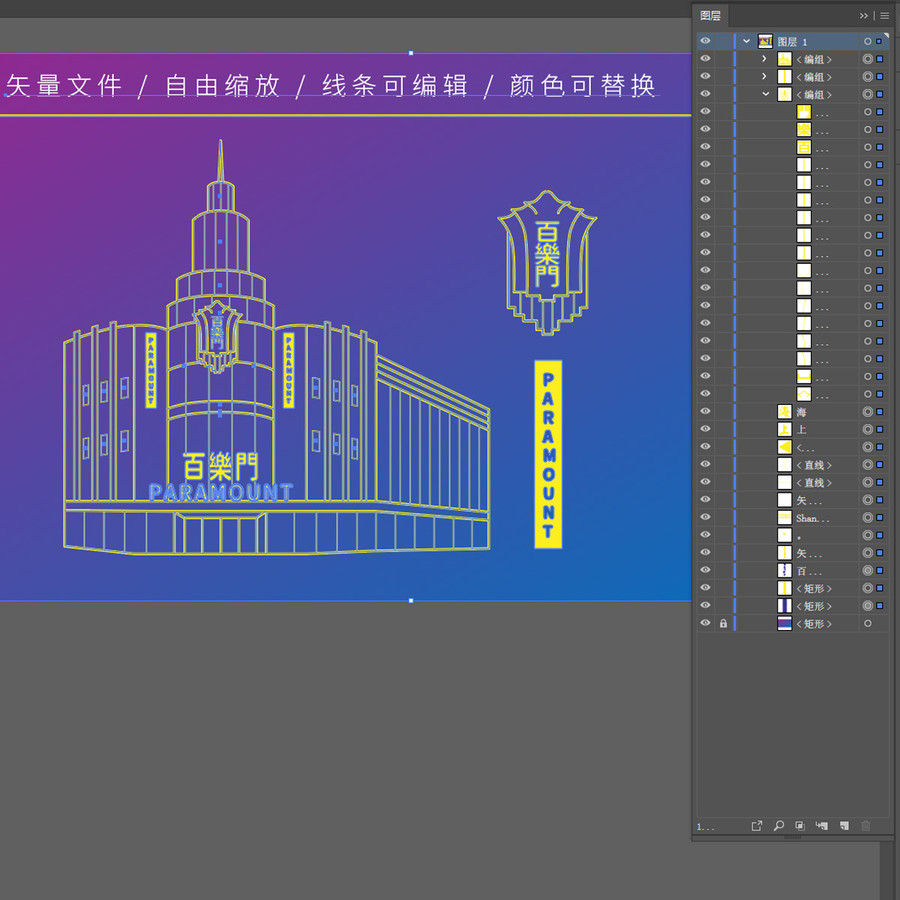The image size is (900, 900).
Task: Click the target circle of 图层 1
Action: click(867, 41)
